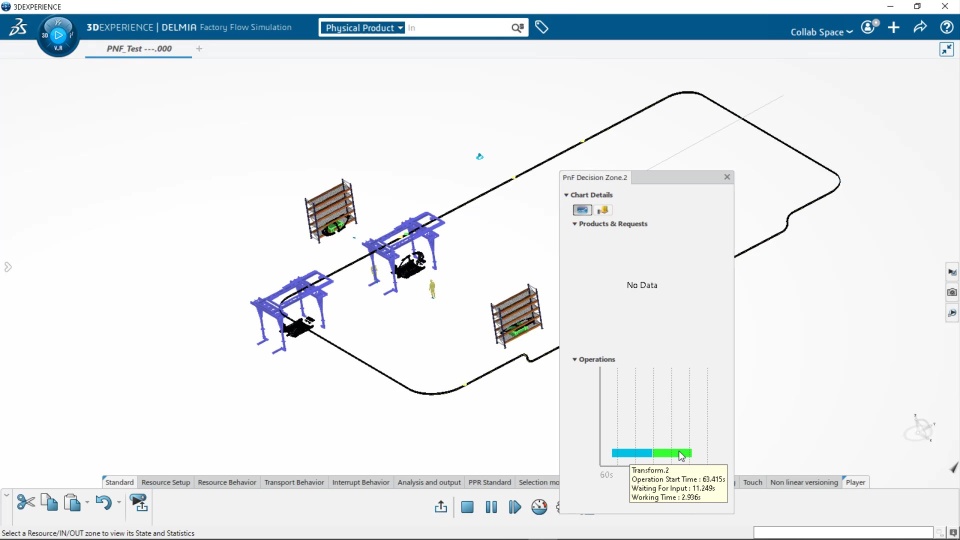Select the first chart details view toggle
Image resolution: width=960 pixels, height=540 pixels.
point(582,210)
